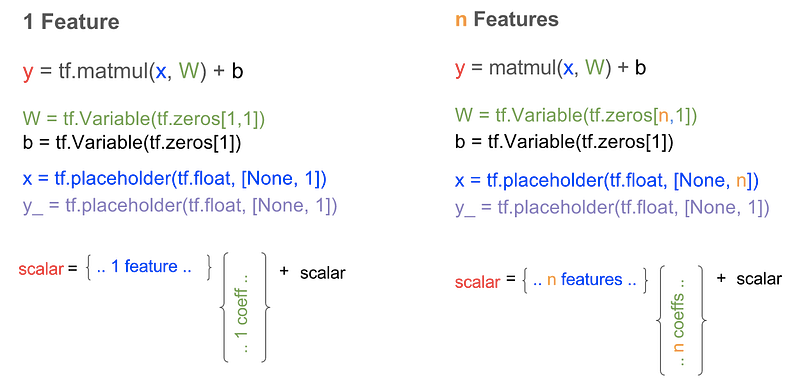Click the red 'scalar' label on the right

point(478,282)
